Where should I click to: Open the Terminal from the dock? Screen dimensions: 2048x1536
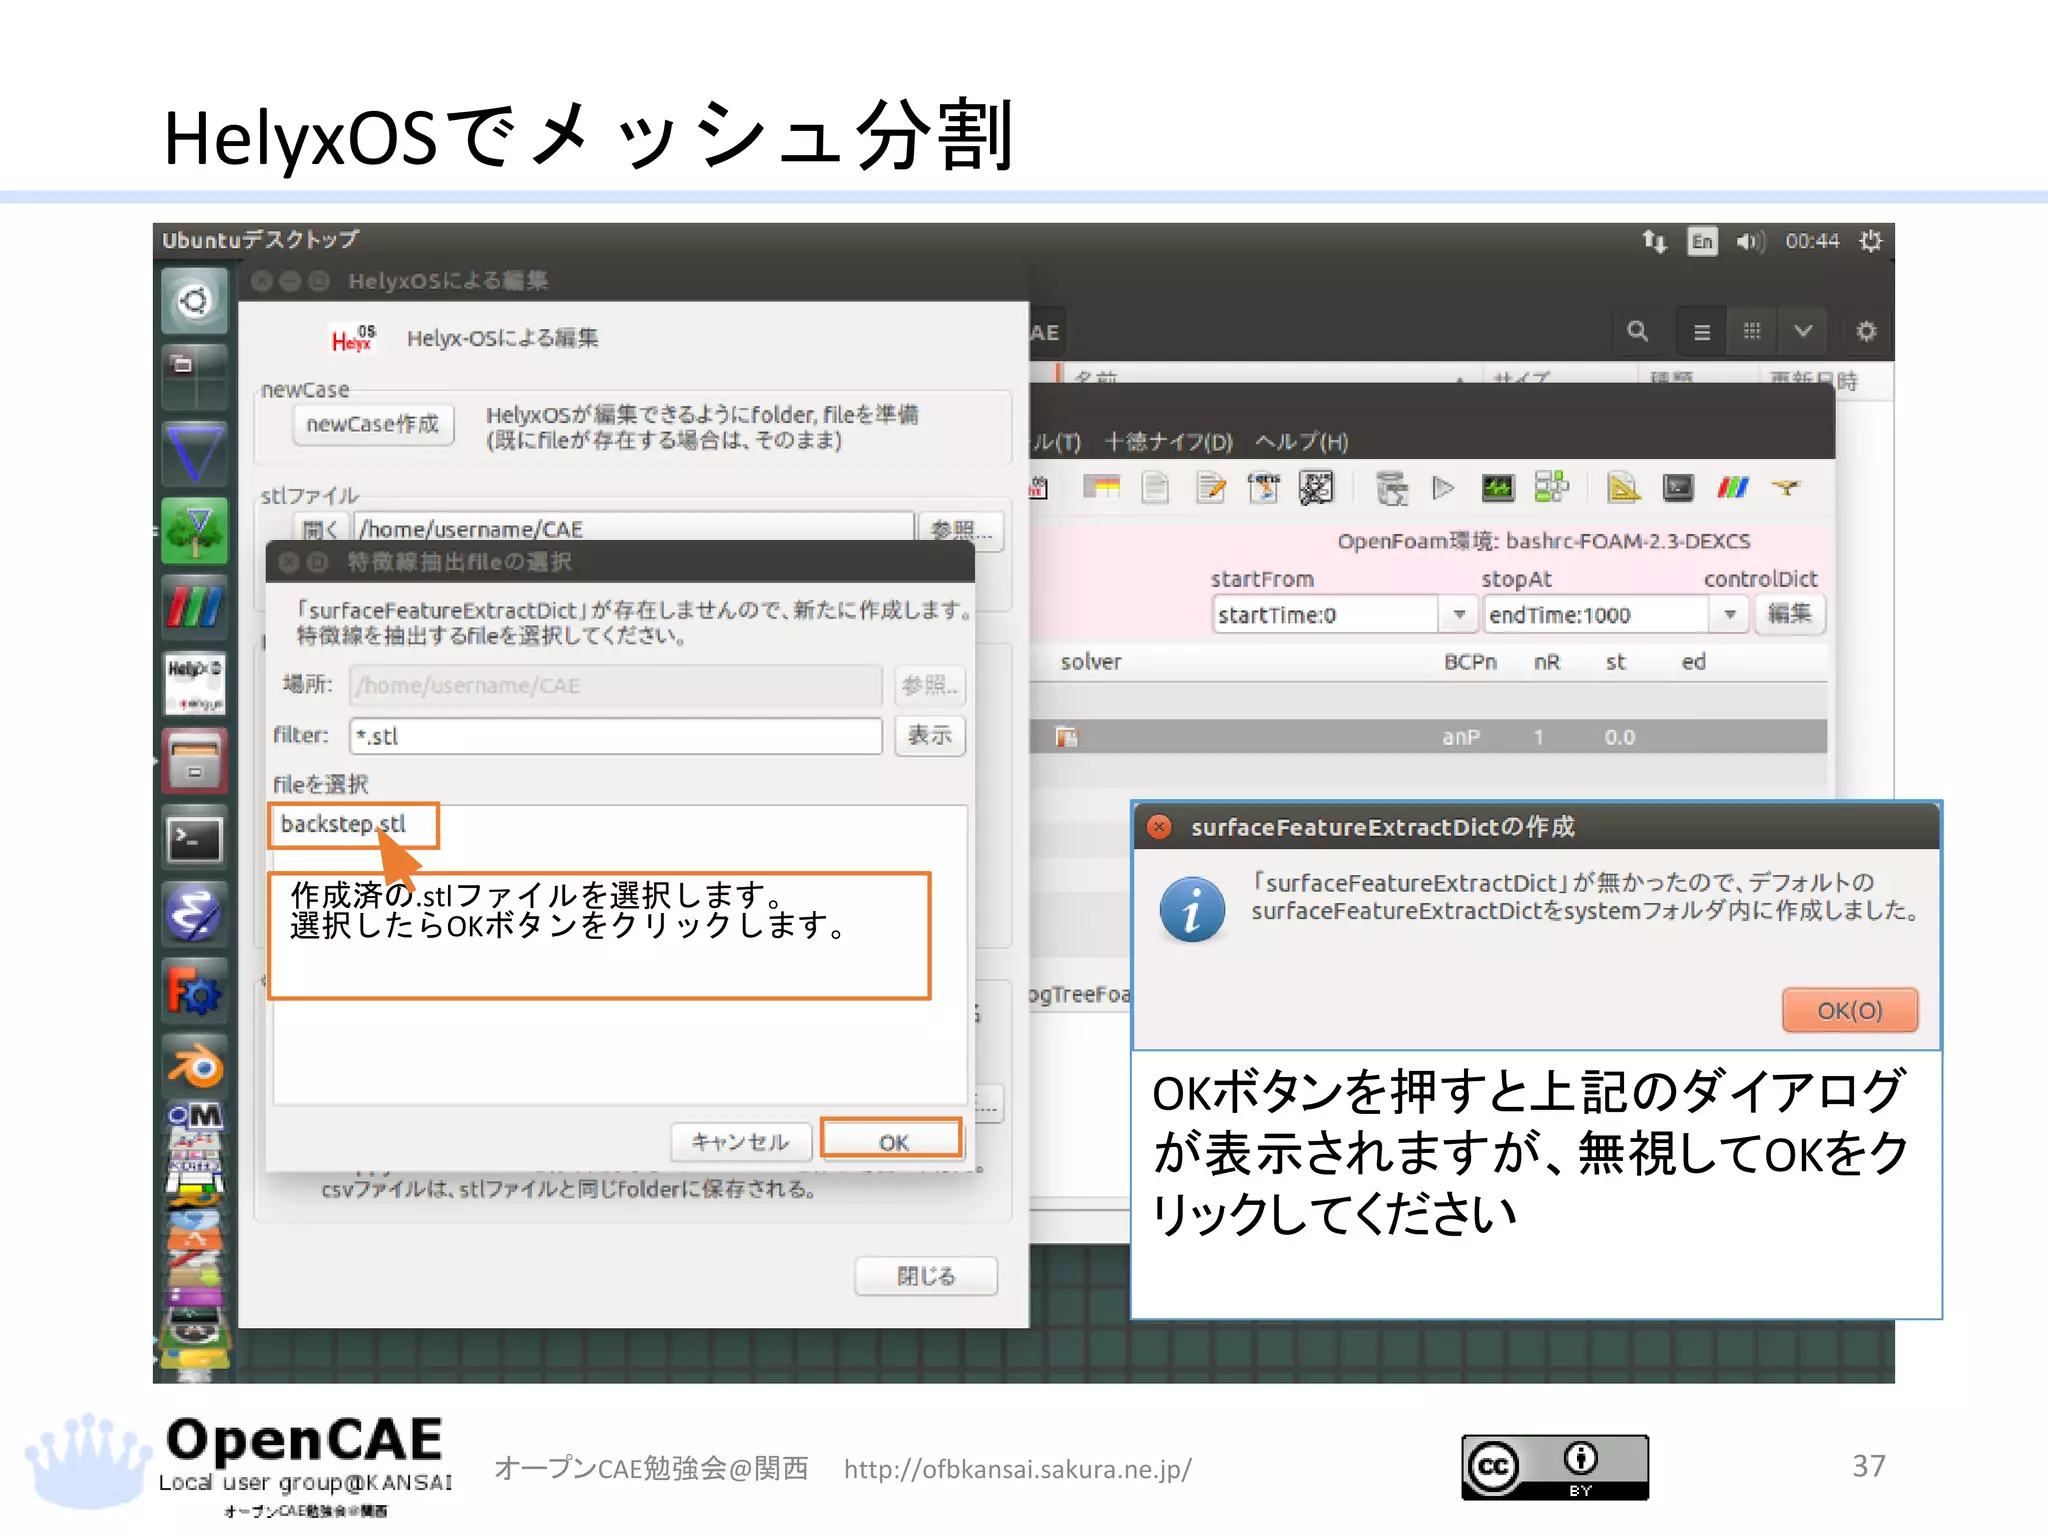tap(195, 838)
